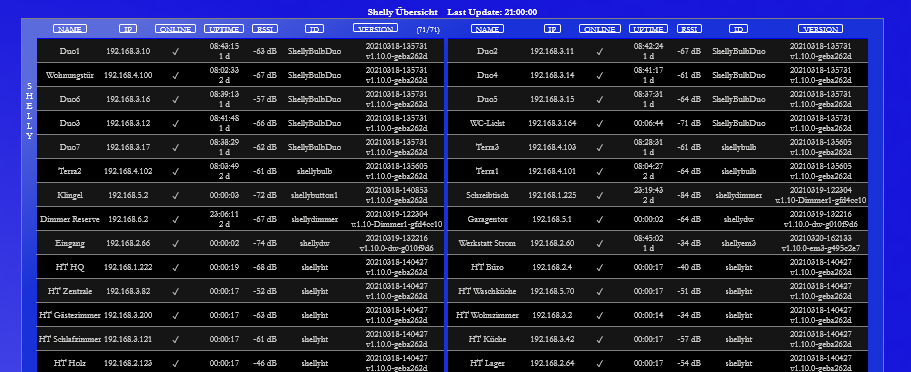Click the online checkmark for HT Küche

click(x=600, y=339)
